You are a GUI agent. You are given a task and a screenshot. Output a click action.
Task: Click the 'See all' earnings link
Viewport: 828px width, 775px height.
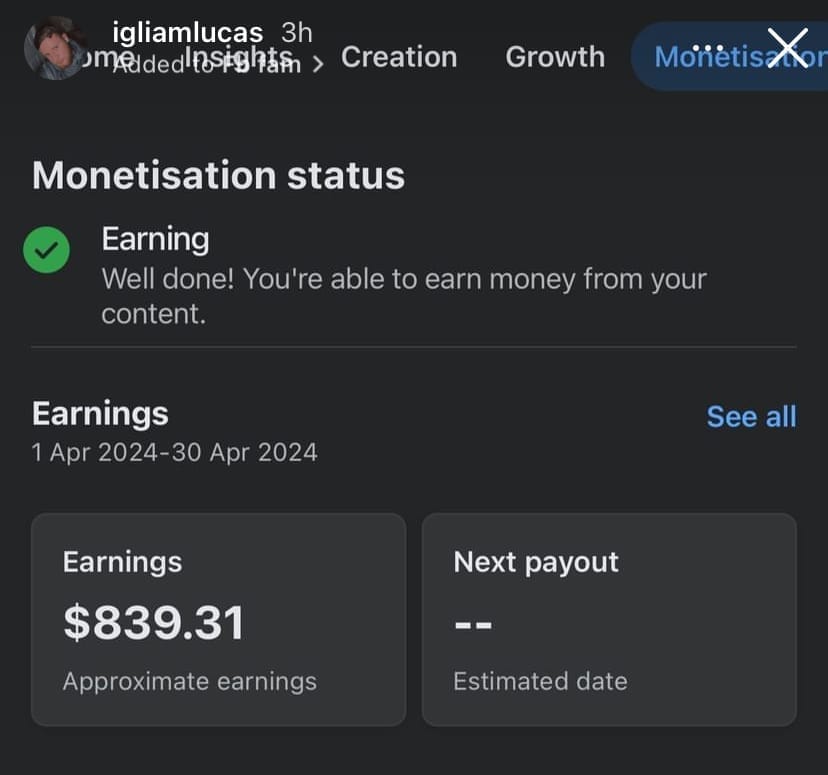point(751,416)
